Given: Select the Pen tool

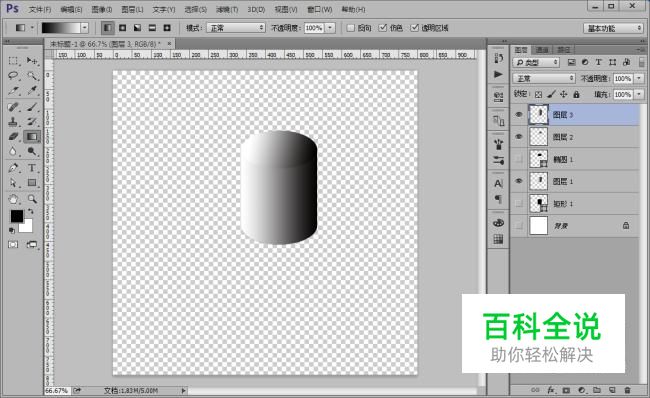Looking at the screenshot, I should [13, 168].
